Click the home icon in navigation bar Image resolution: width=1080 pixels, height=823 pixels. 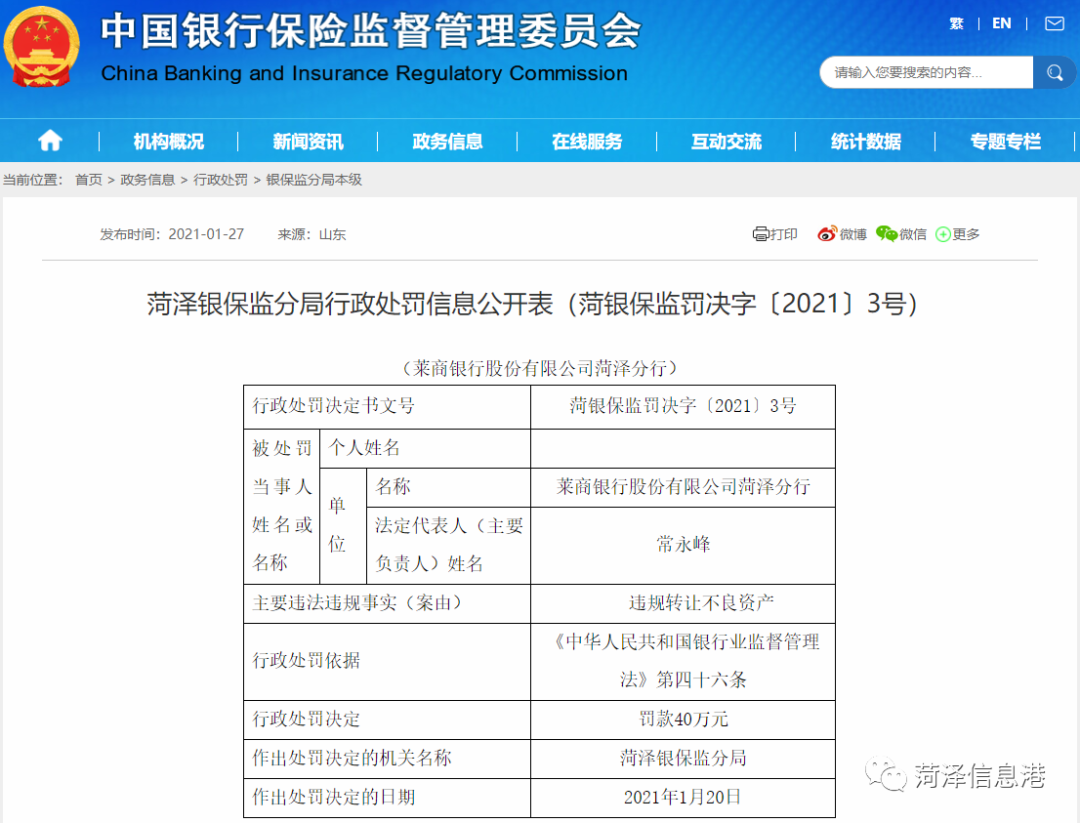(50, 141)
